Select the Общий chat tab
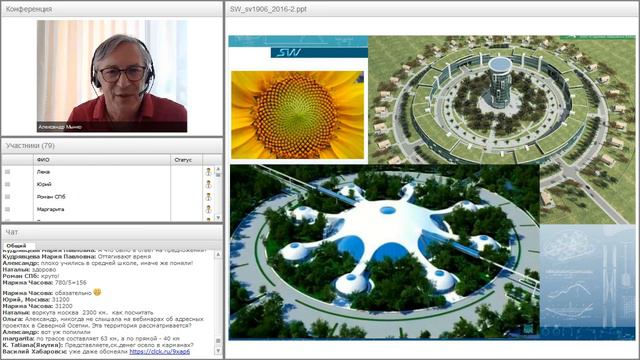 coord(16,246)
